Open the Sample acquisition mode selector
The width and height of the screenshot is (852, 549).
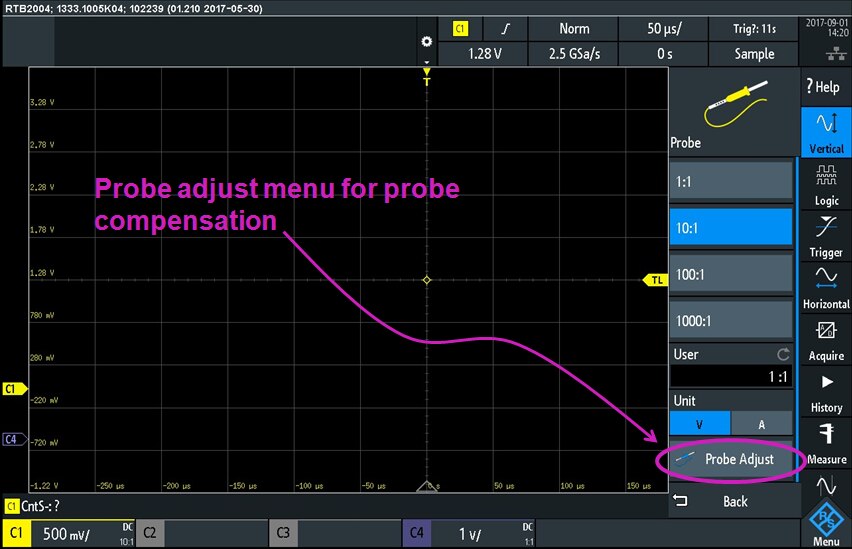tap(754, 54)
